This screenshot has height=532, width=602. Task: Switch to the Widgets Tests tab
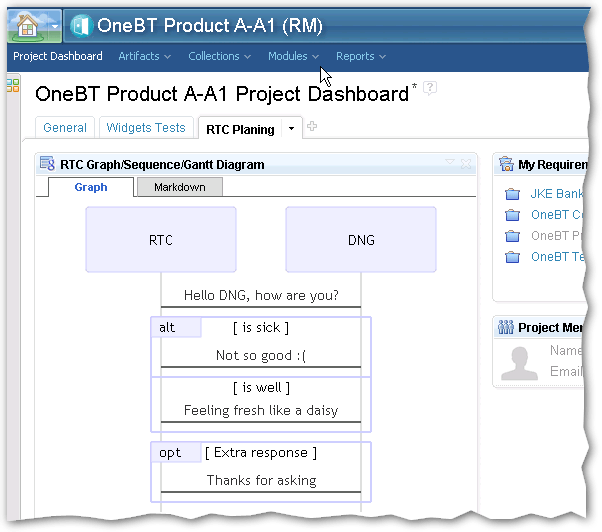146,127
